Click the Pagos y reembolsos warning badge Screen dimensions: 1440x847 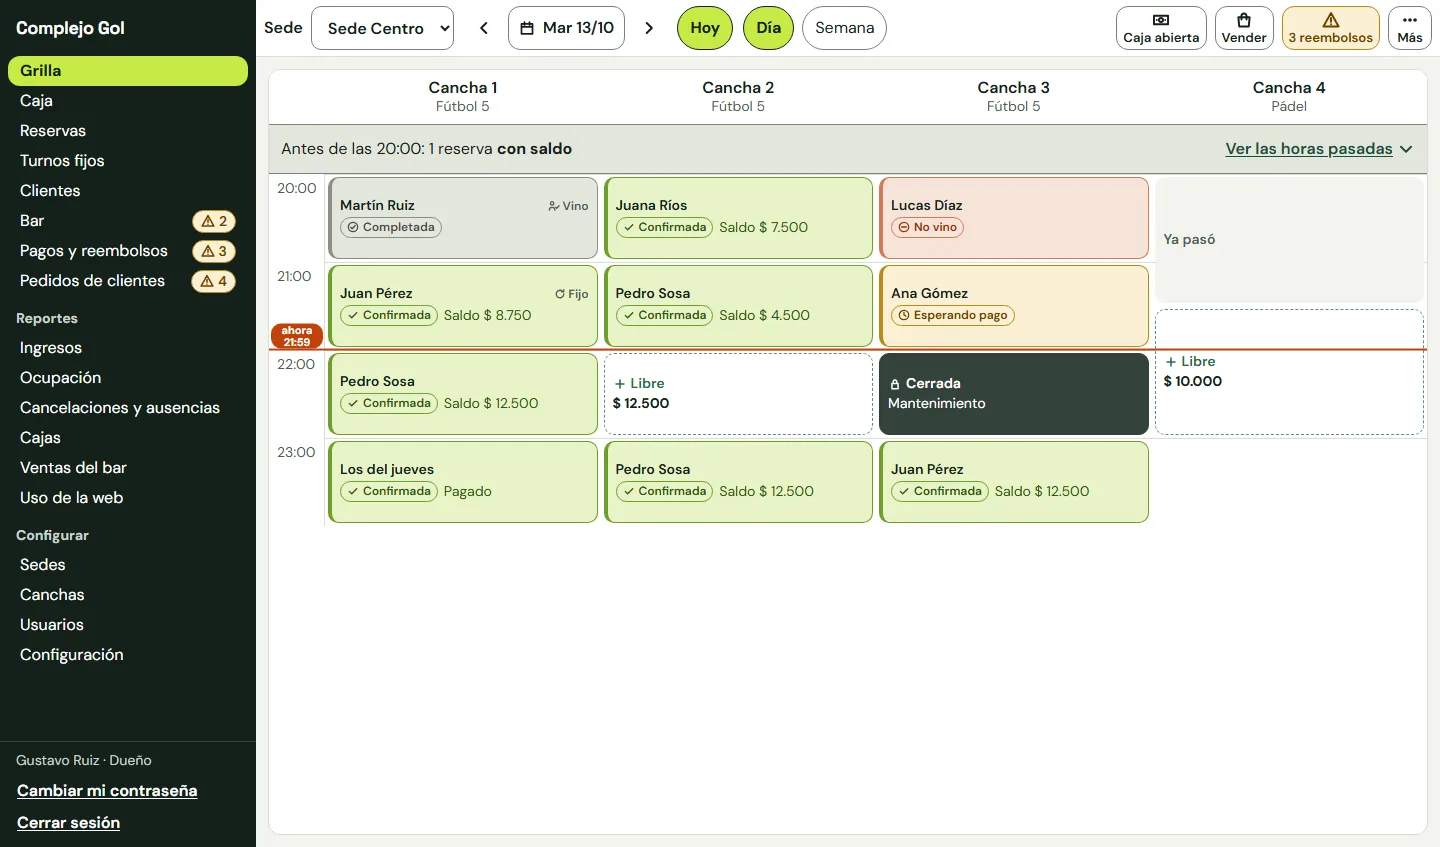pos(214,251)
